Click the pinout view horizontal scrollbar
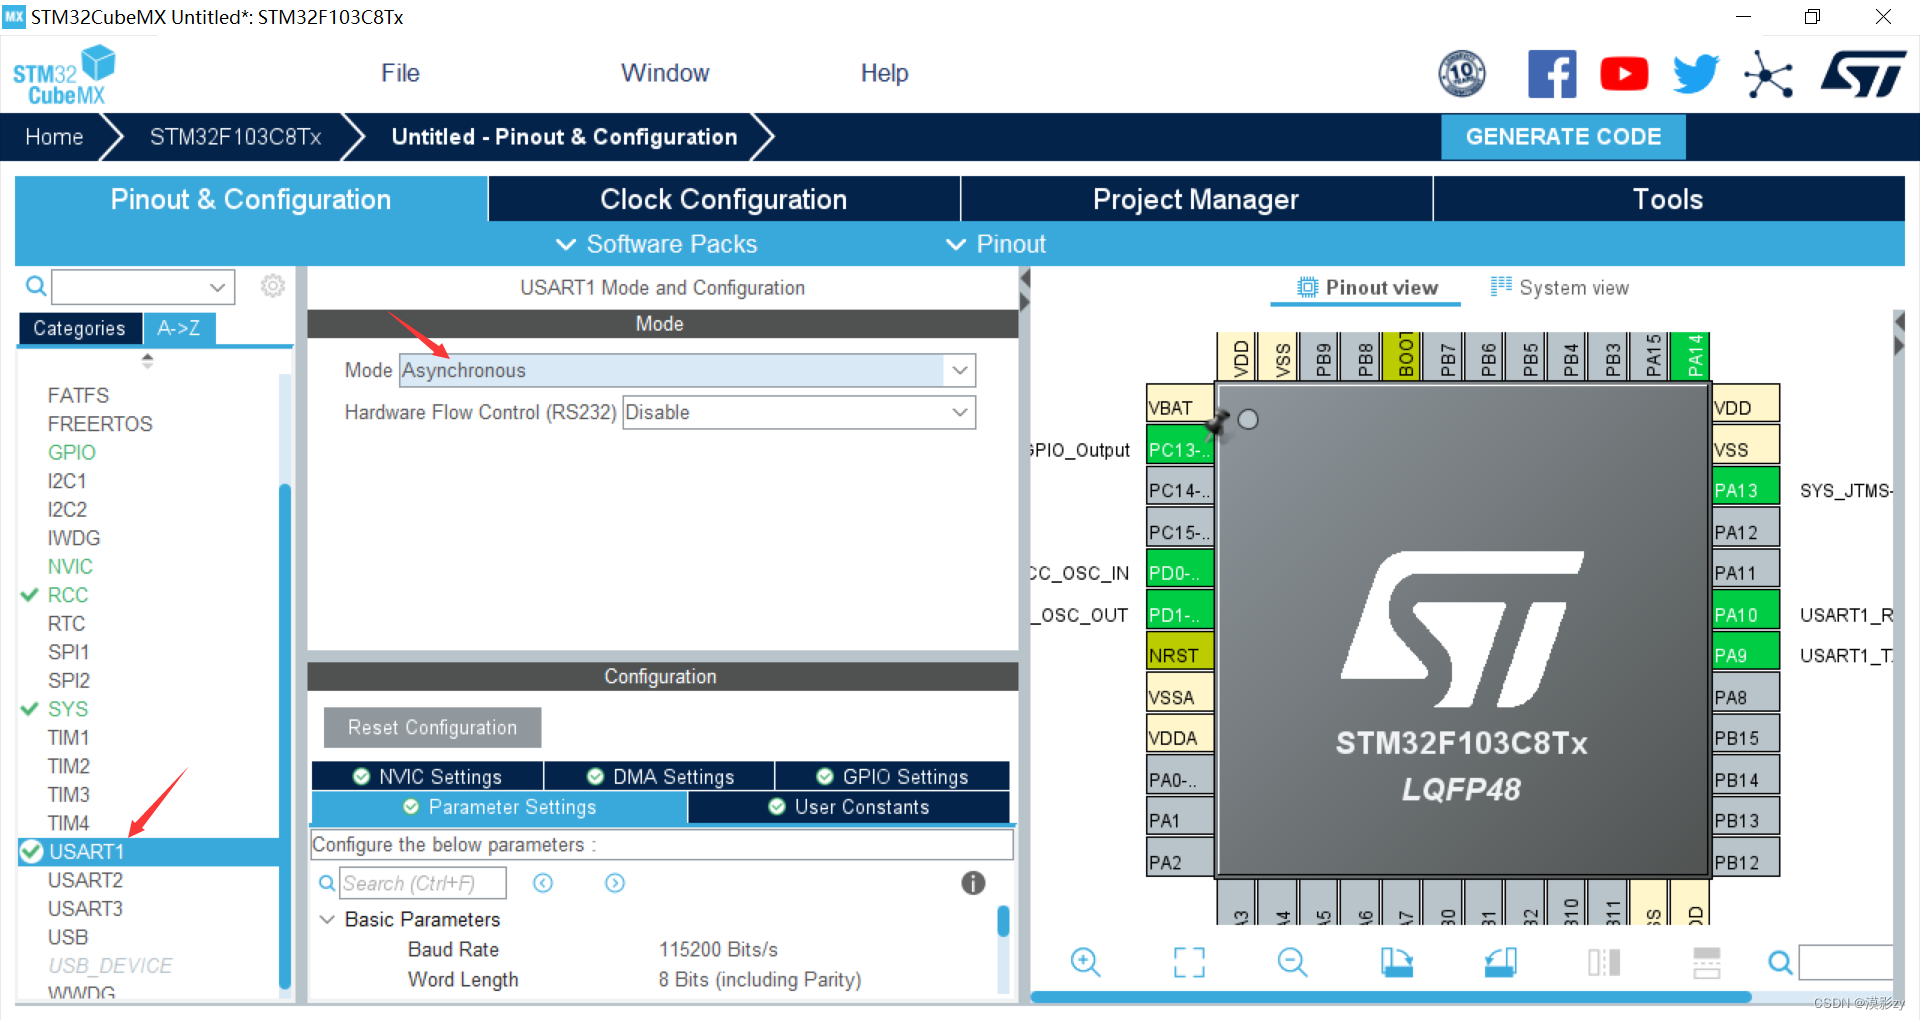This screenshot has height=1020, width=1920. tap(1391, 997)
